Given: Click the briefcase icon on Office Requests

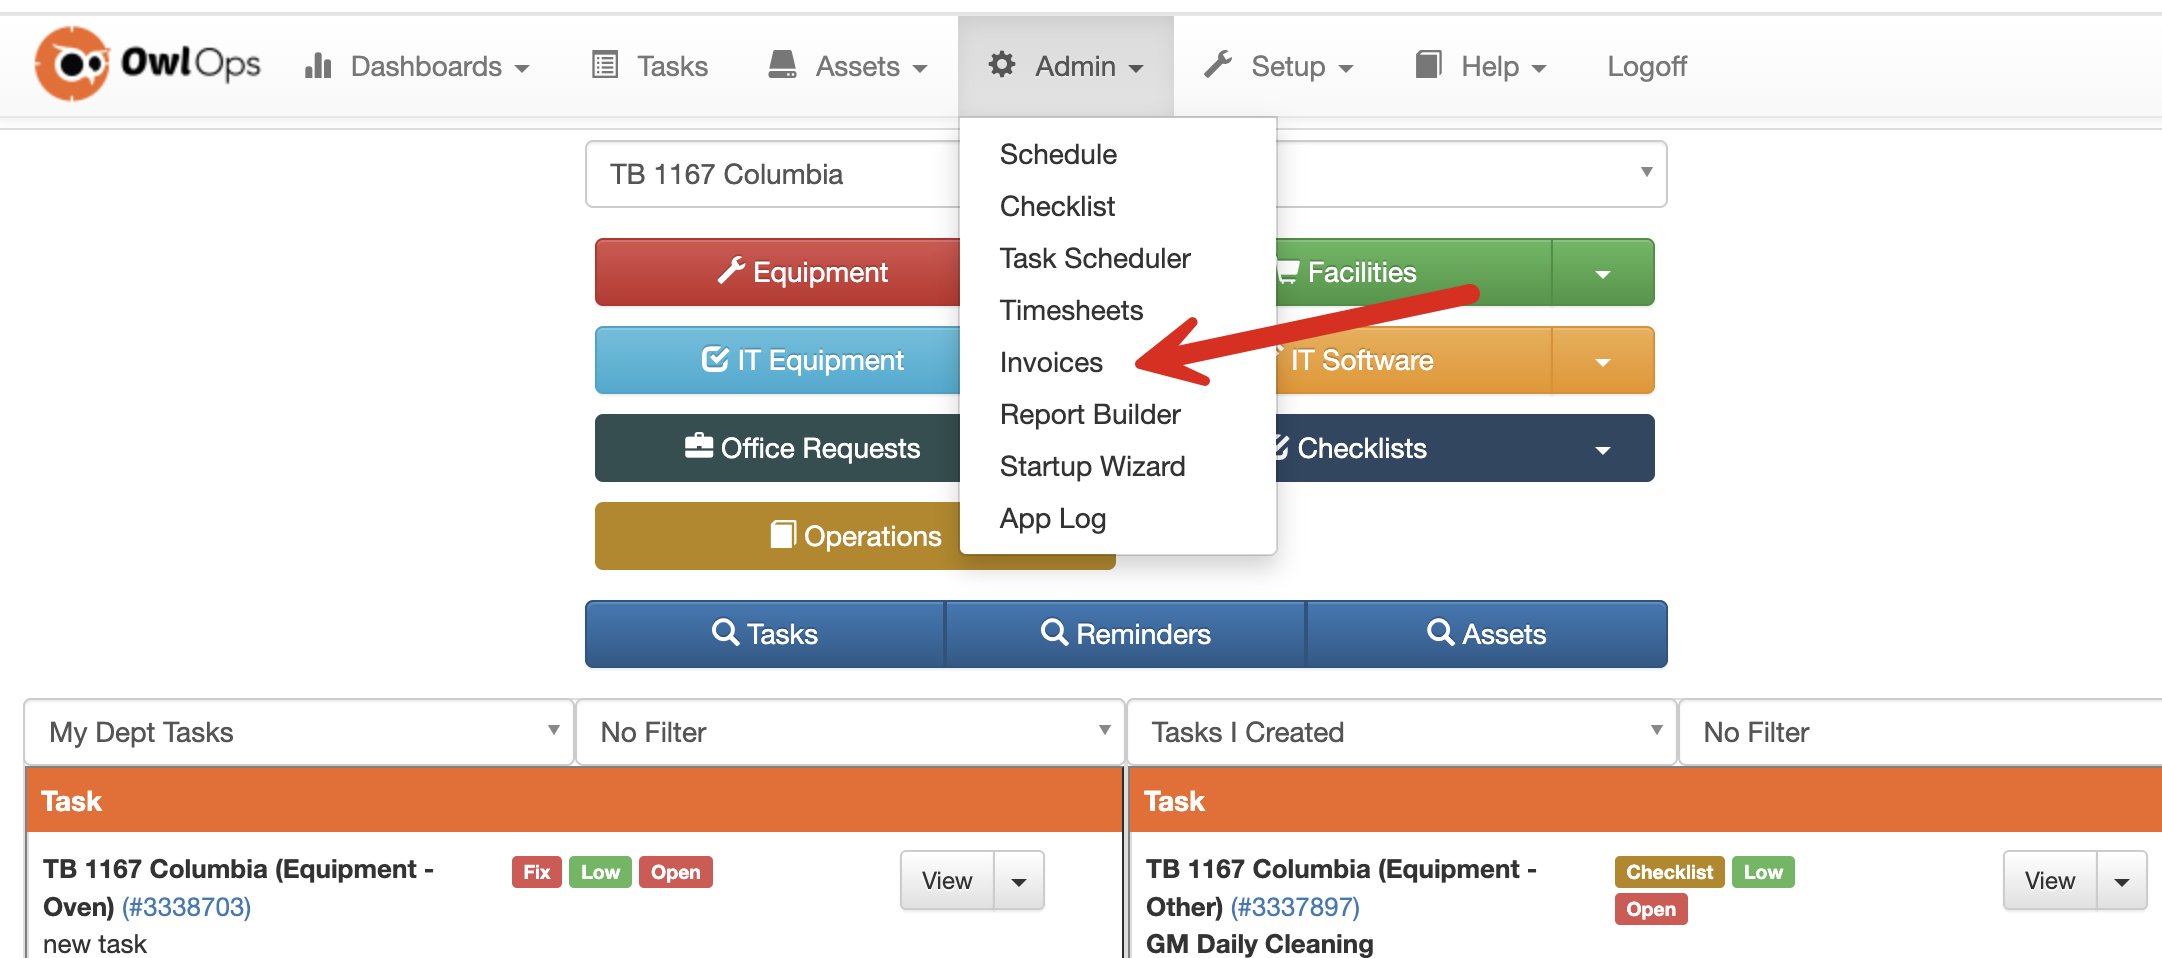Looking at the screenshot, I should tap(698, 446).
